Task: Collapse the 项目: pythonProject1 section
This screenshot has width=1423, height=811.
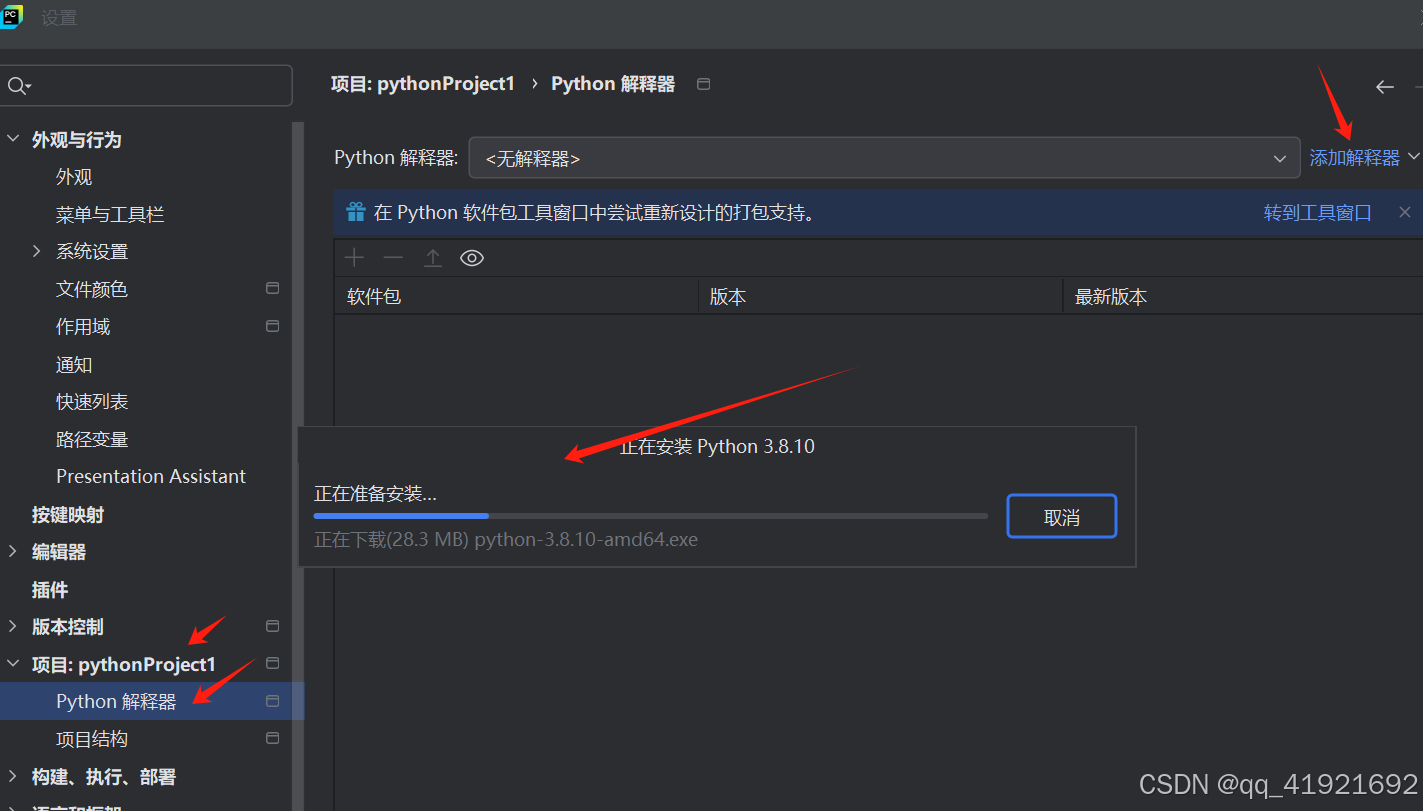Action: click(13, 663)
